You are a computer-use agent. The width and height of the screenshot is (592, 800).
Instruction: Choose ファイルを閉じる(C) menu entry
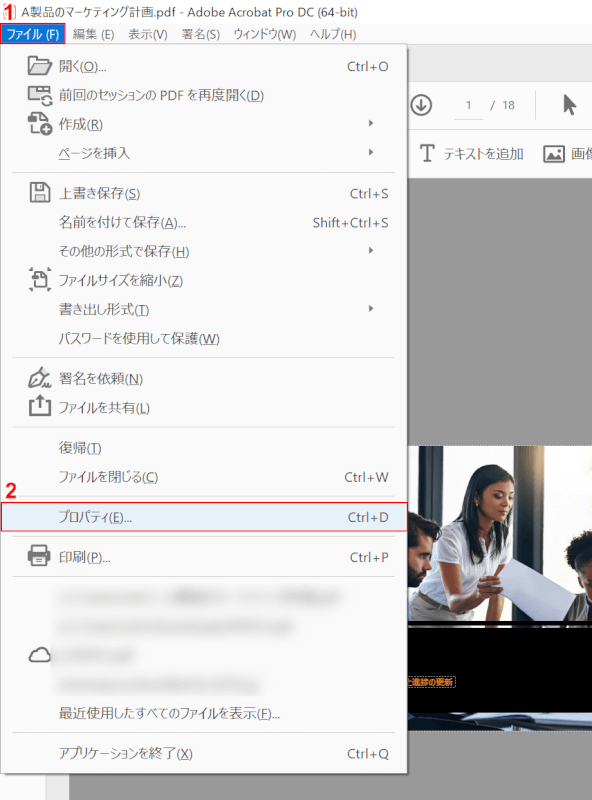204,477
